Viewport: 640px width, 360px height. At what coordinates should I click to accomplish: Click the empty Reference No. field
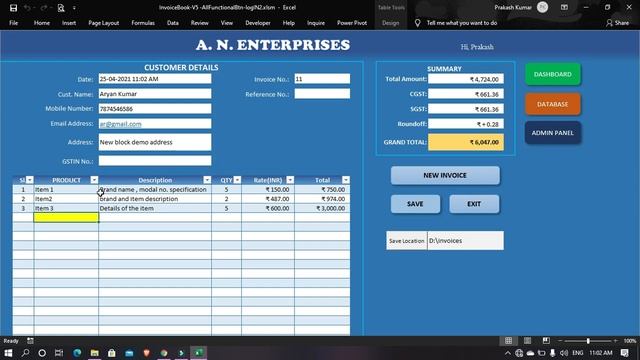pos(322,94)
